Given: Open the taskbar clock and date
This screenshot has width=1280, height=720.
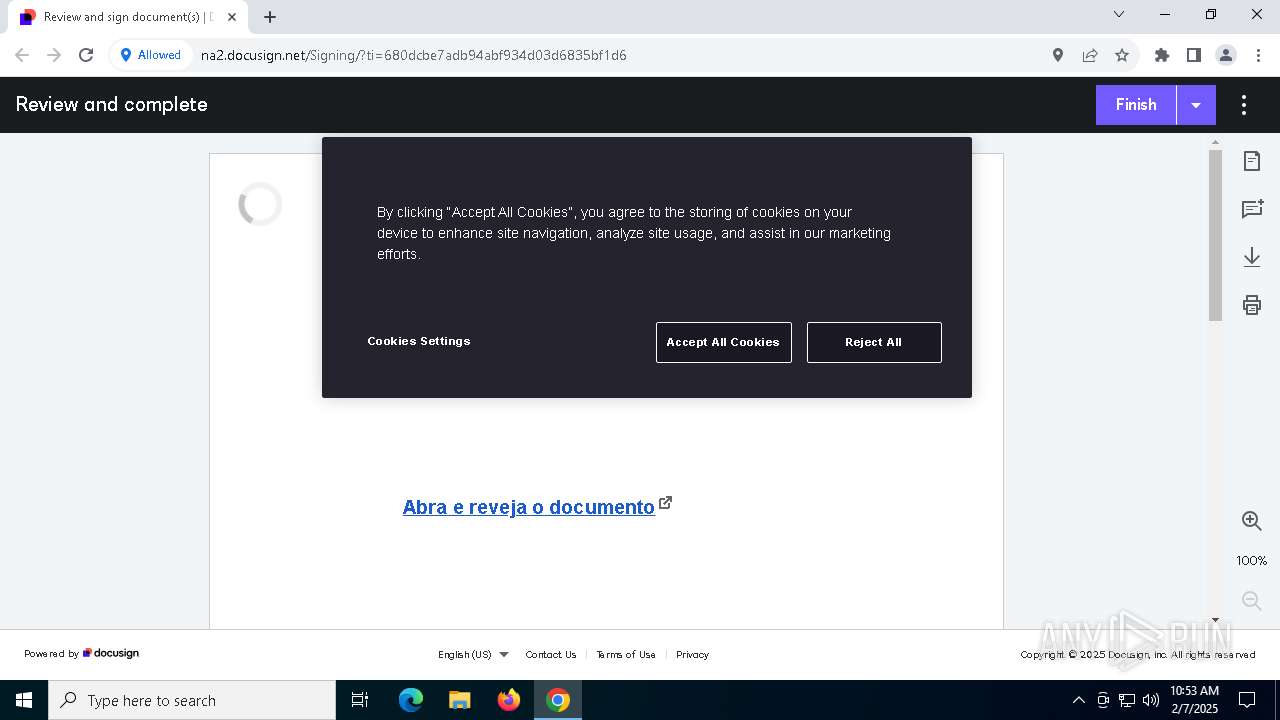Looking at the screenshot, I should tap(1194, 700).
